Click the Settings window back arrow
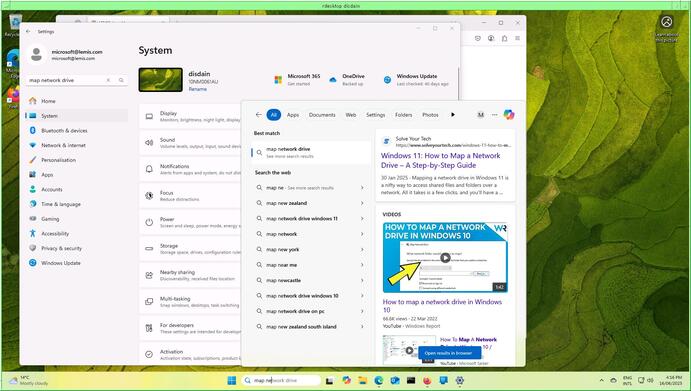Image resolution: width=691 pixels, height=391 pixels. pyautogui.click(x=28, y=32)
